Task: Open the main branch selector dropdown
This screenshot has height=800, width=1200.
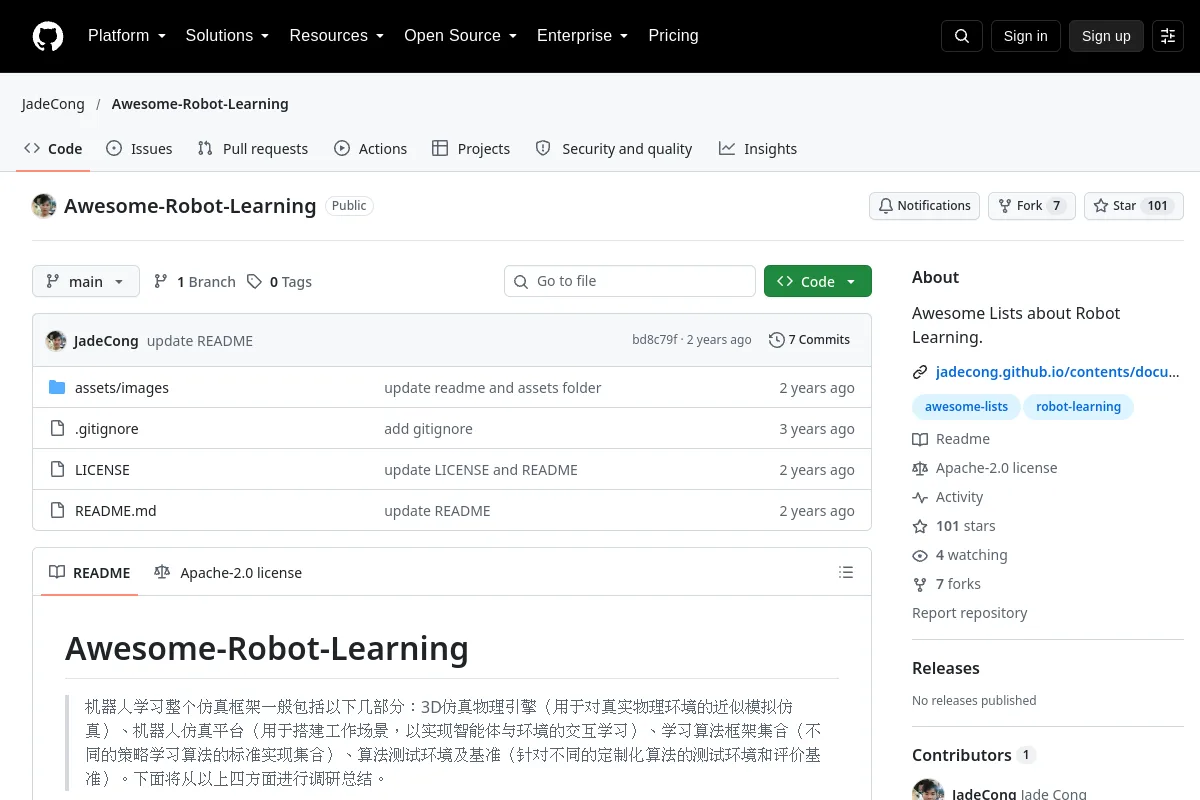Action: pos(86,282)
